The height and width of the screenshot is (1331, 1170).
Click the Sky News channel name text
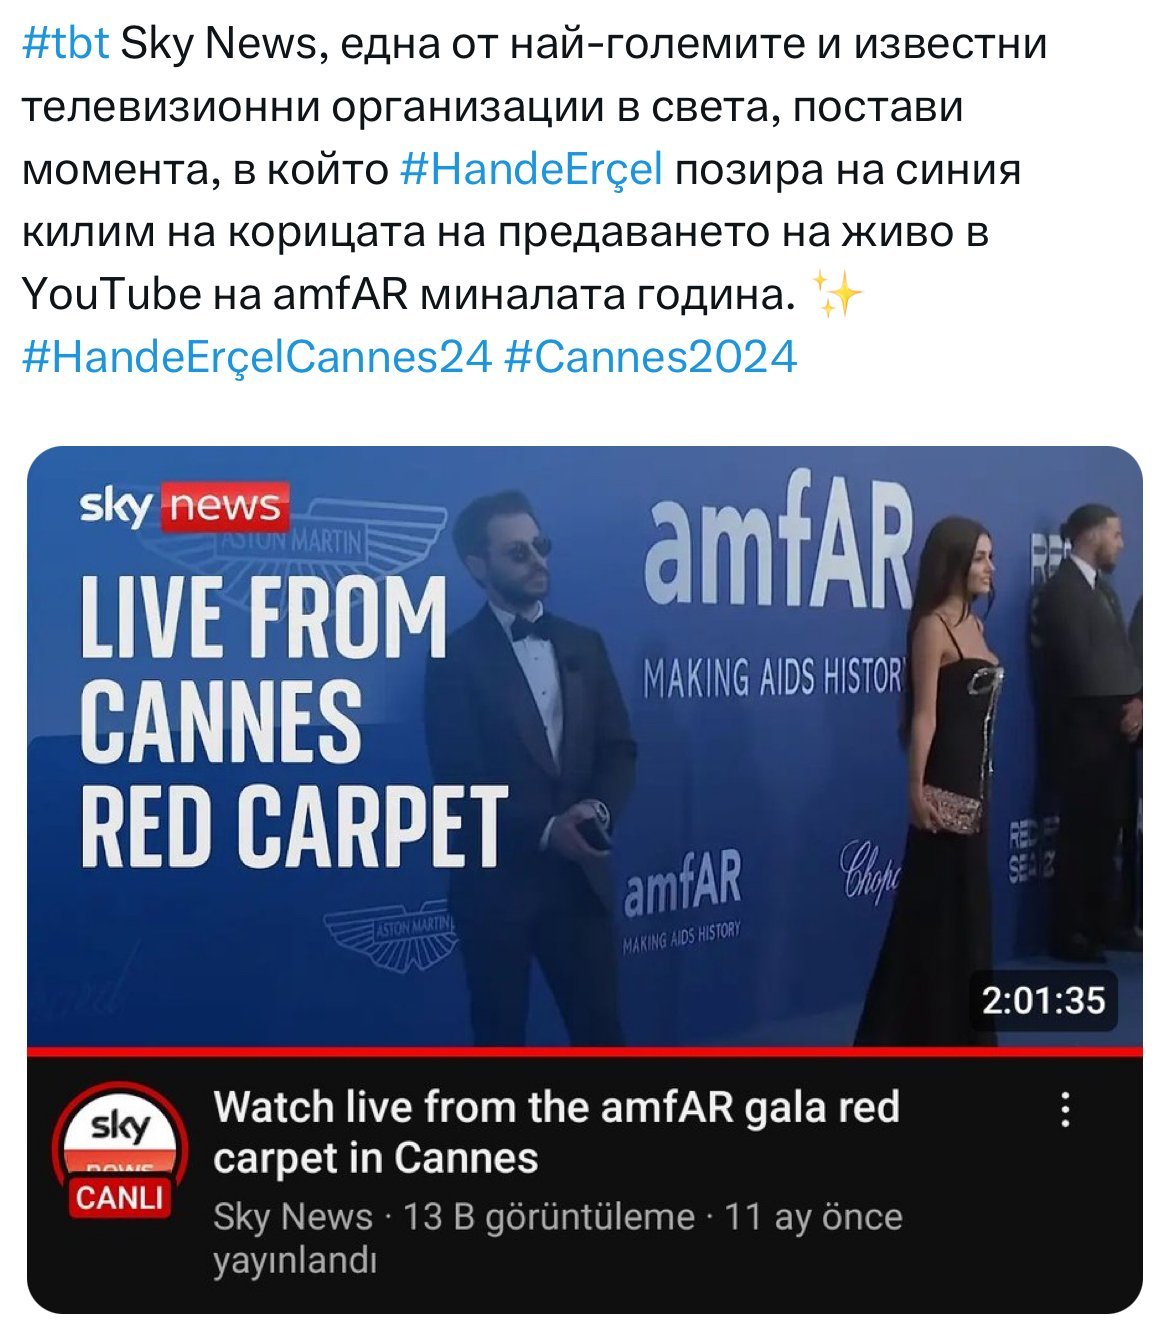click(x=293, y=1217)
